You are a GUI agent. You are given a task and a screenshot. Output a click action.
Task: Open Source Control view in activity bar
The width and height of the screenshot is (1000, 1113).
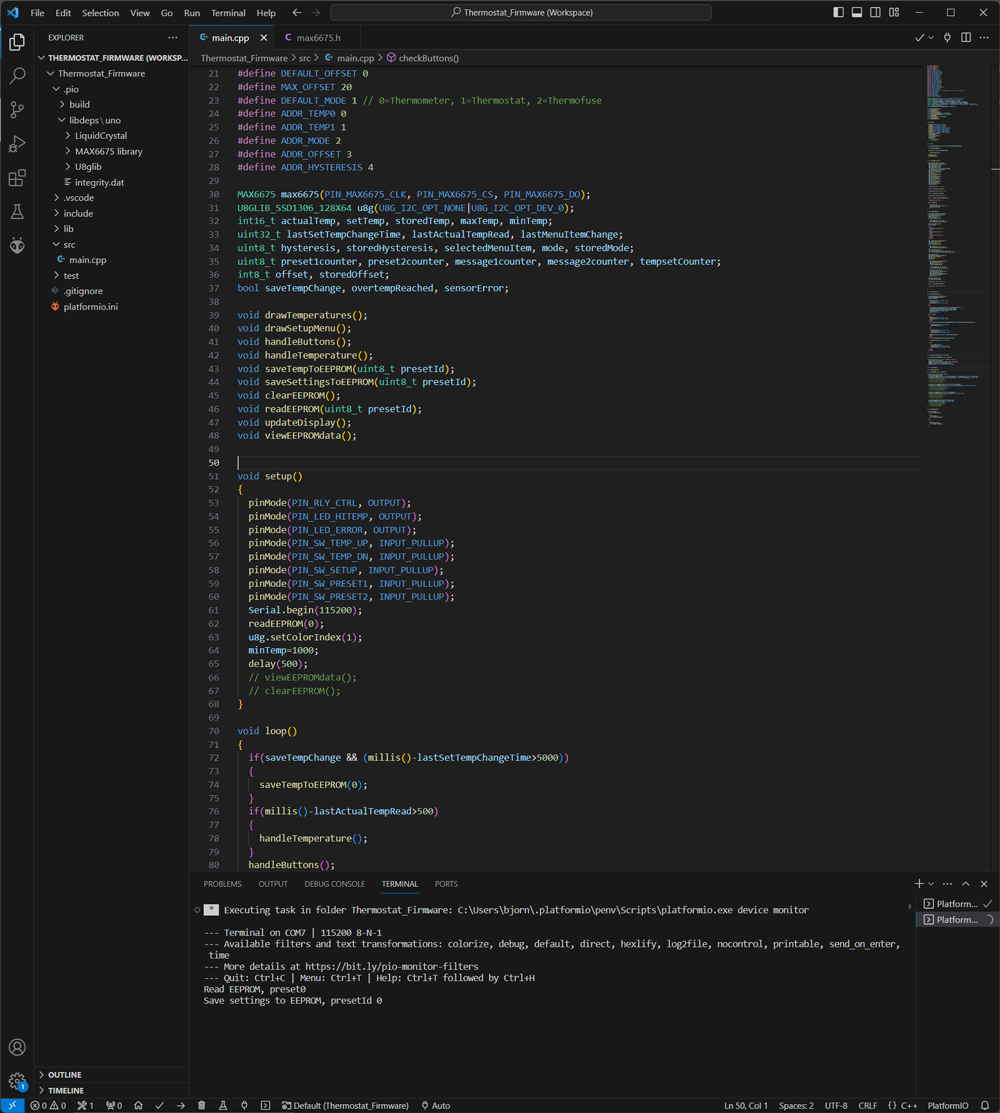tap(17, 110)
